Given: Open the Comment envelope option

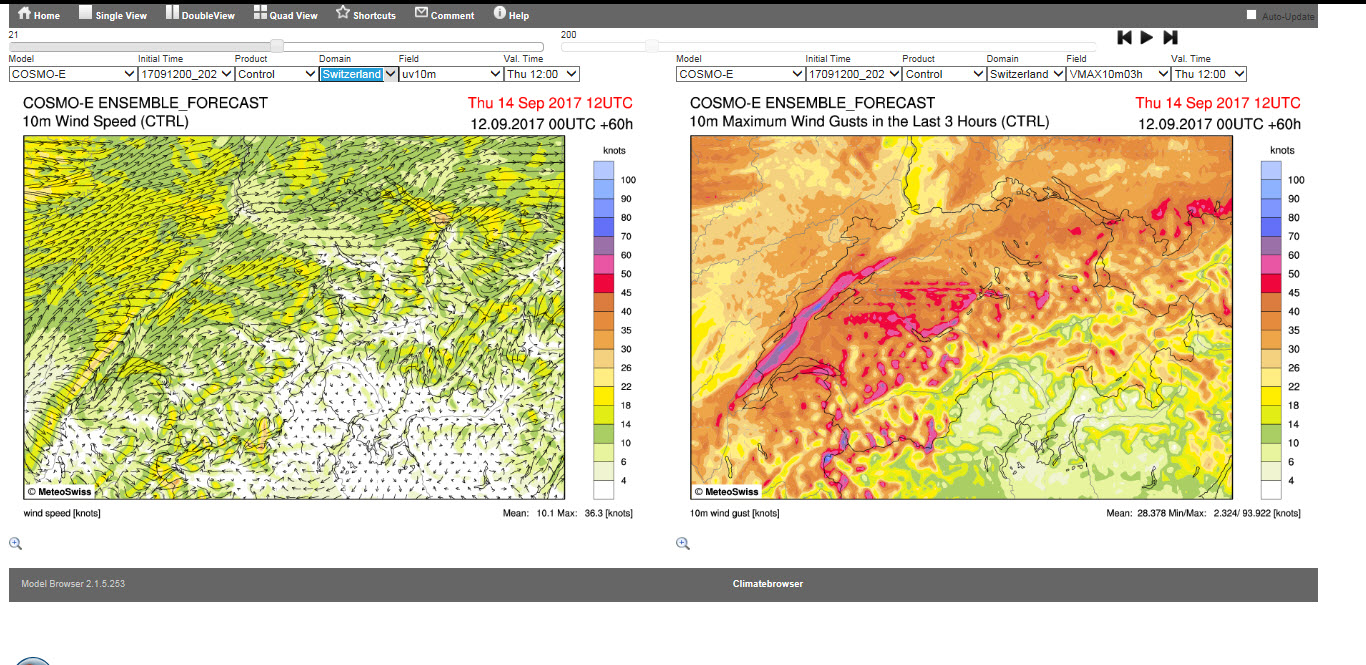Looking at the screenshot, I should tap(422, 14).
